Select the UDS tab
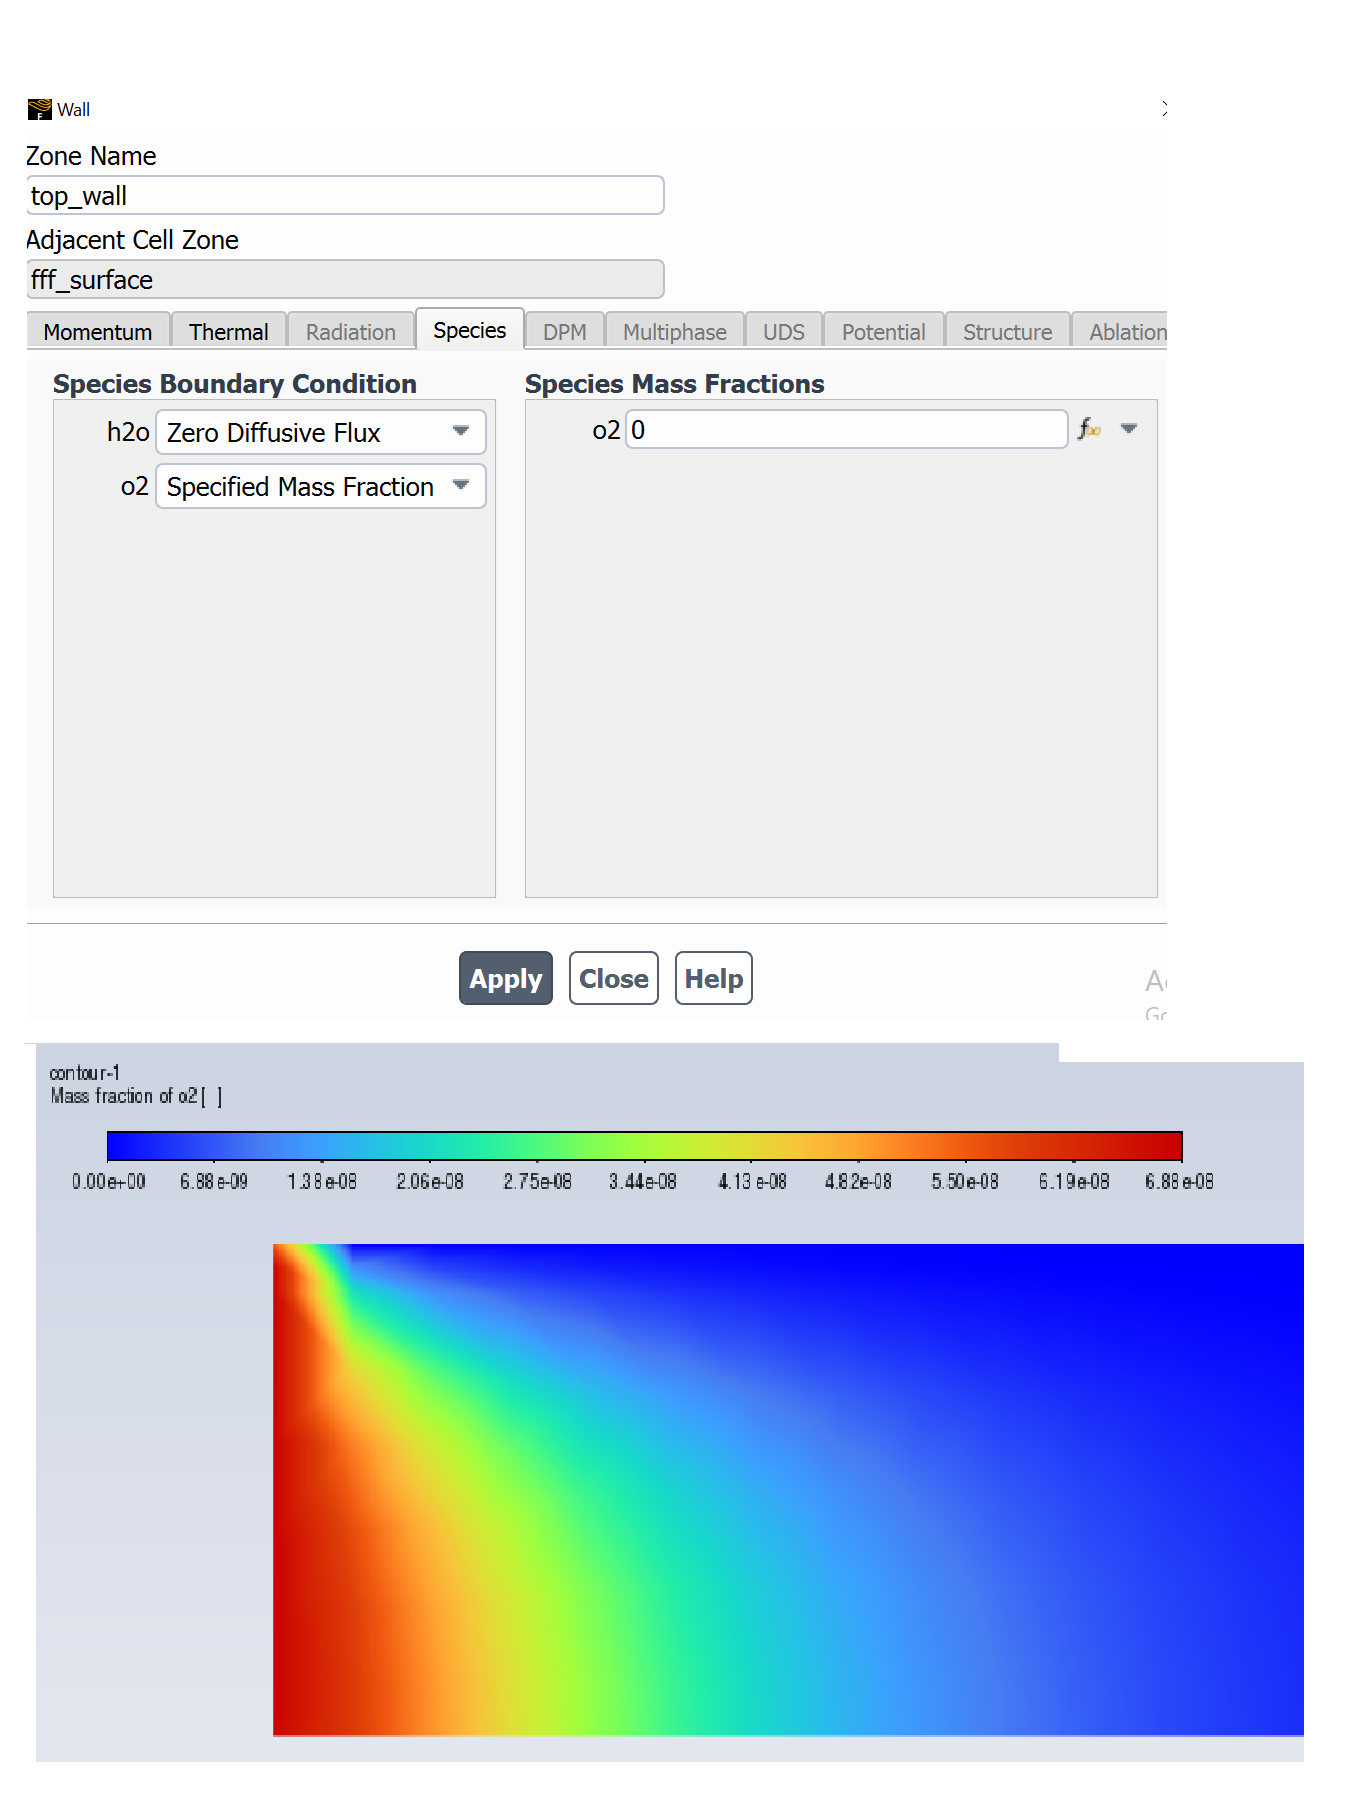The width and height of the screenshot is (1345, 1797). [x=784, y=331]
